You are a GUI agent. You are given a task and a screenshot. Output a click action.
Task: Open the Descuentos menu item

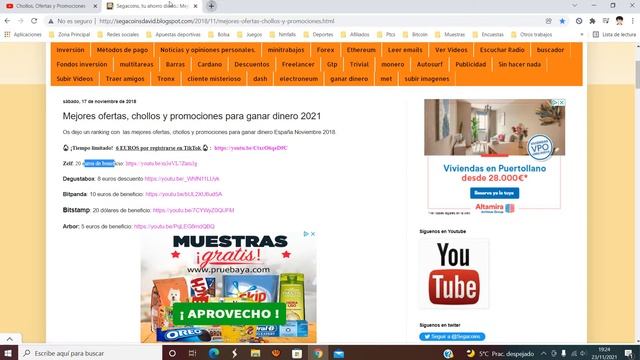tap(252, 64)
